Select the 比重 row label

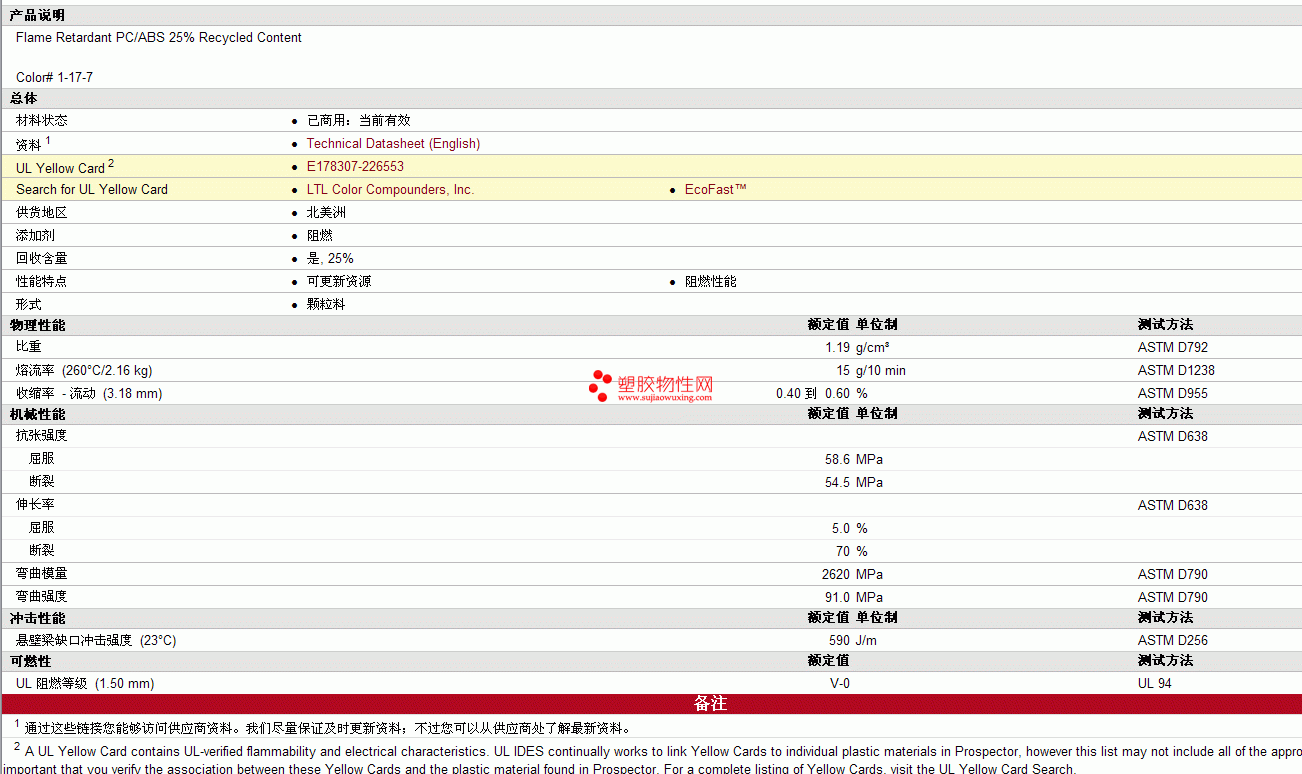29,347
